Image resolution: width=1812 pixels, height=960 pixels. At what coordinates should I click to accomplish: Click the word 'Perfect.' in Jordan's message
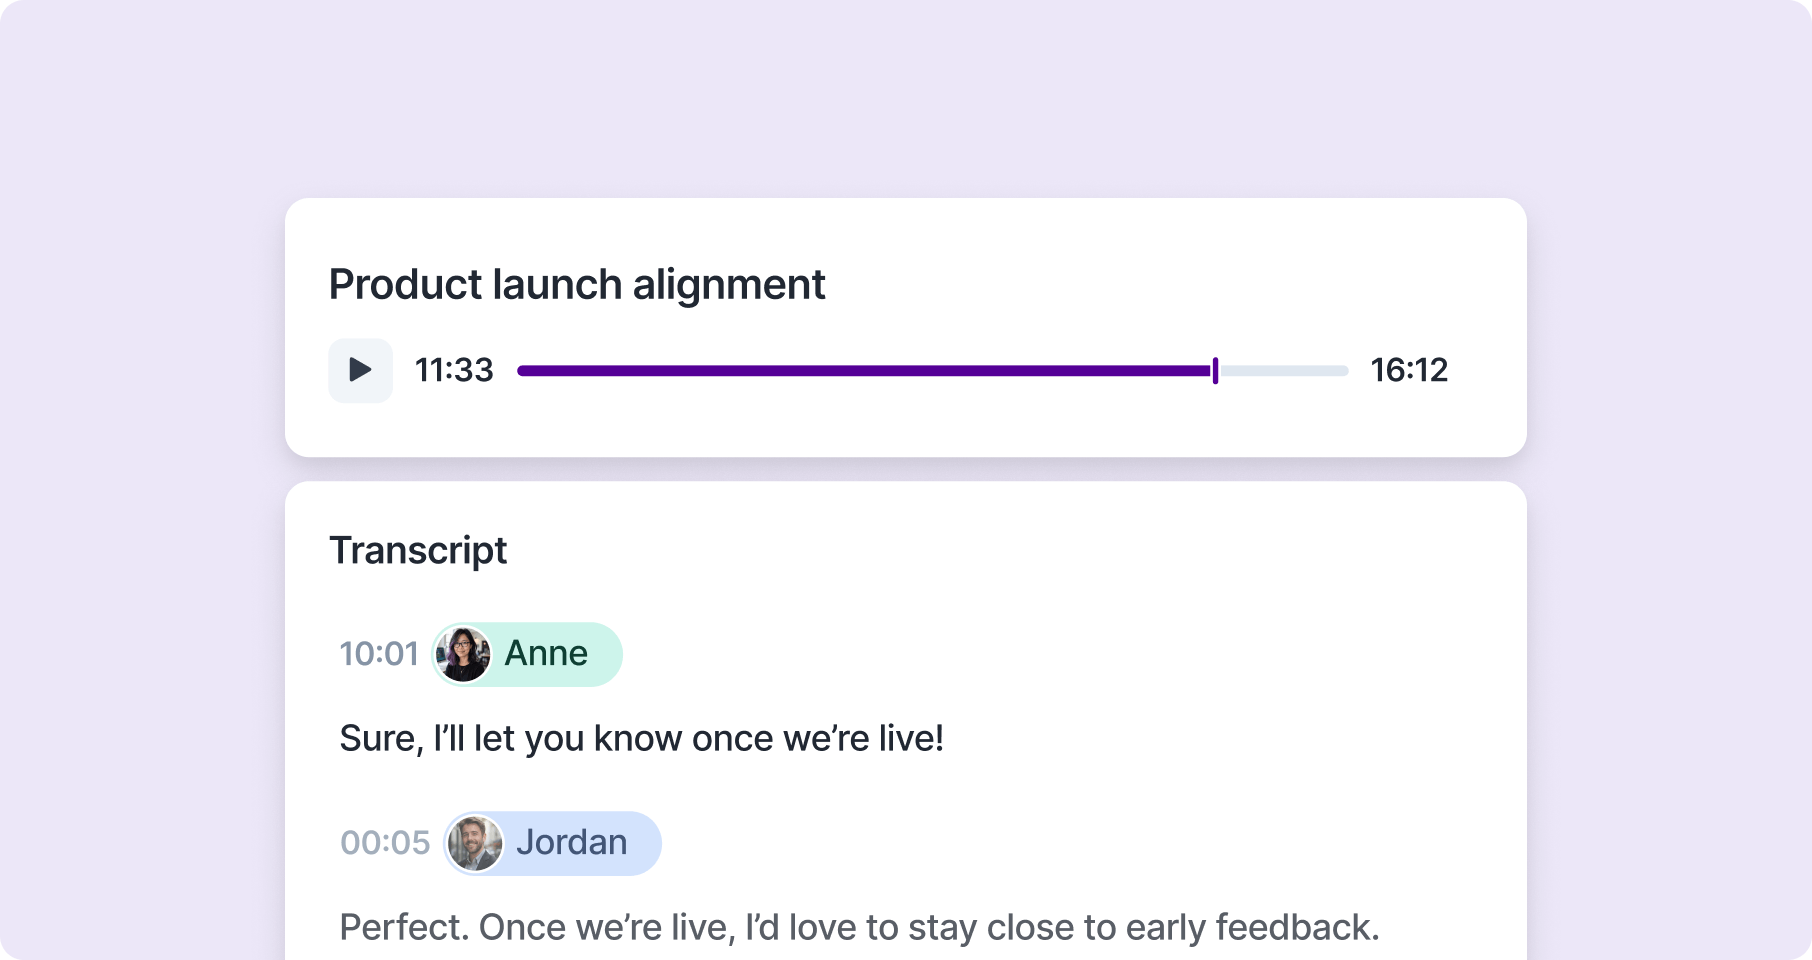click(404, 927)
